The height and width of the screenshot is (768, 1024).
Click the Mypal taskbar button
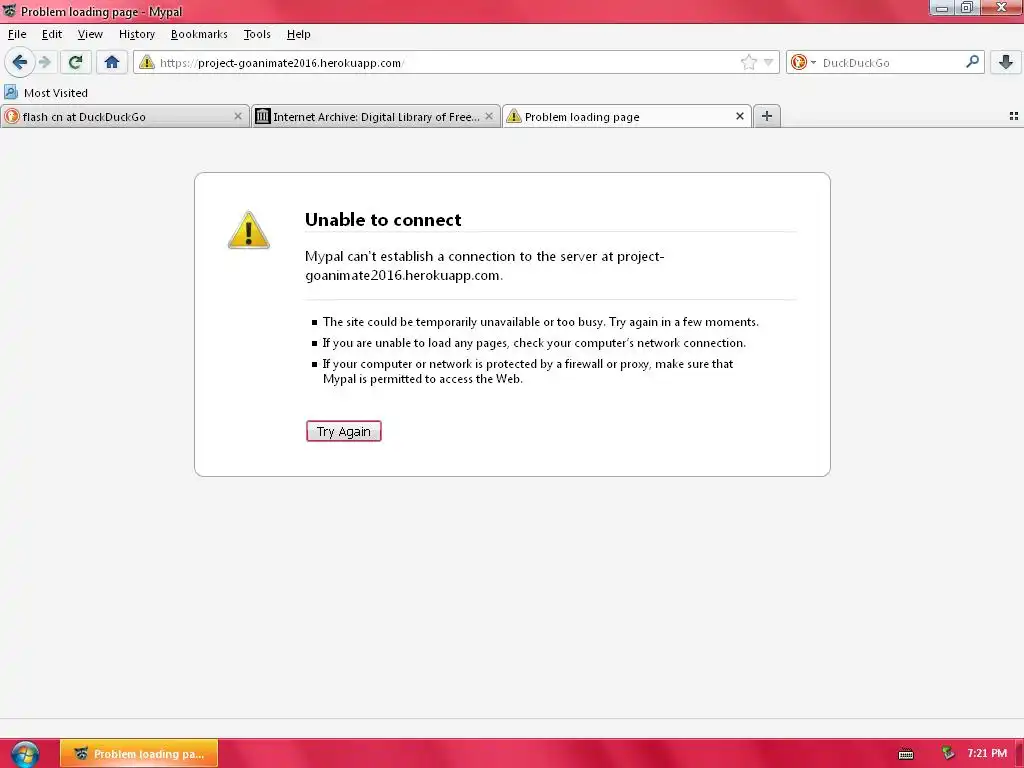(x=139, y=754)
